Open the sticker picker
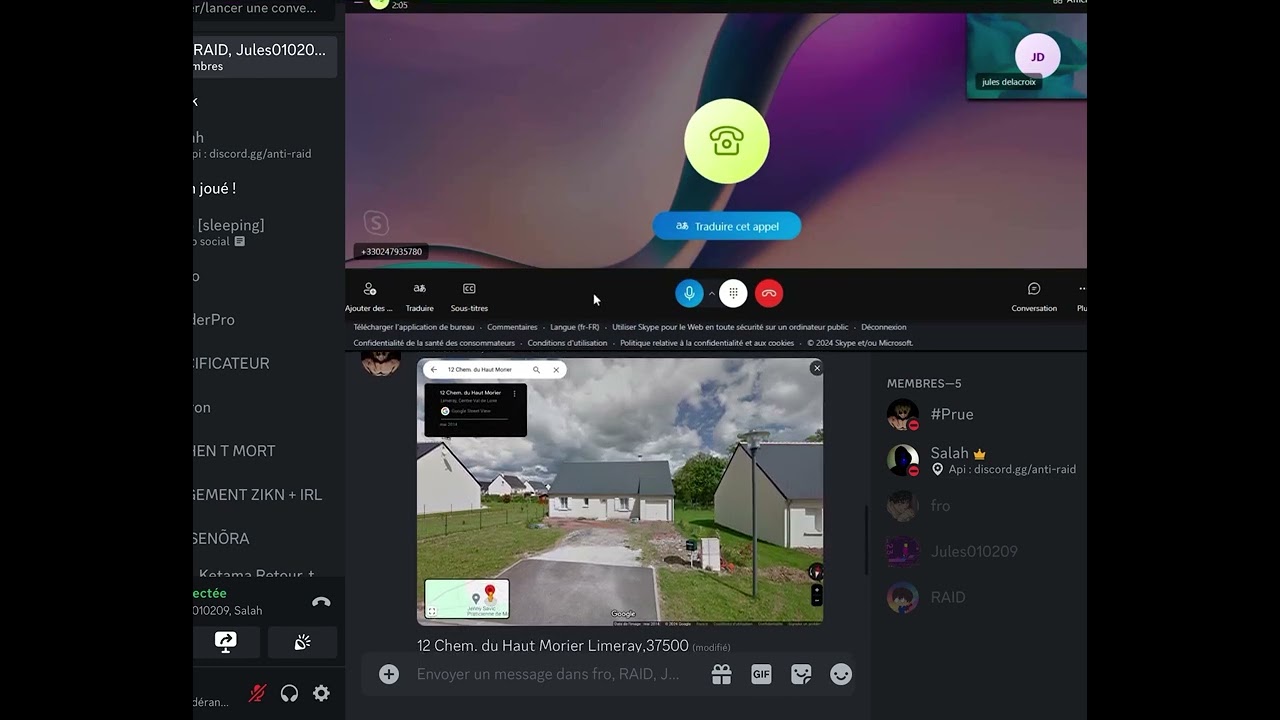This screenshot has height=720, width=1280. pyautogui.click(x=801, y=675)
